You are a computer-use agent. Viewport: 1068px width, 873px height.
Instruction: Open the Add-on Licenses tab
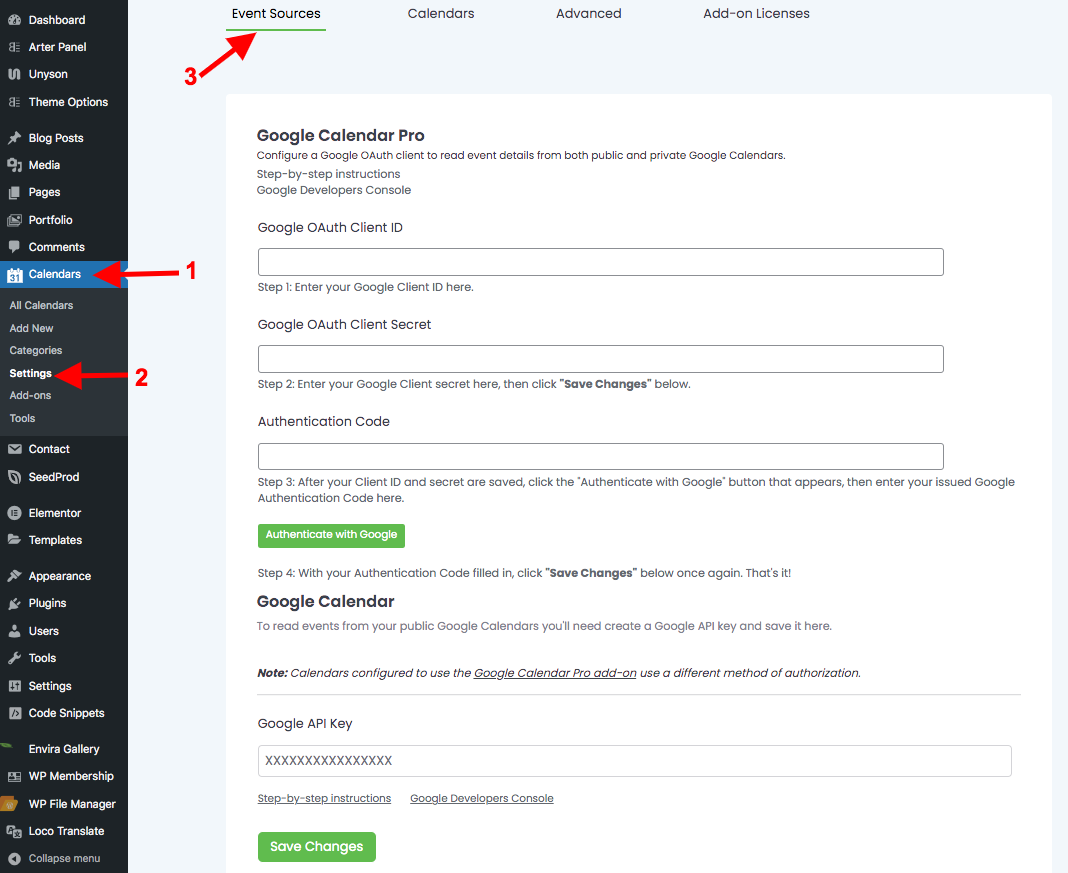[x=756, y=14]
